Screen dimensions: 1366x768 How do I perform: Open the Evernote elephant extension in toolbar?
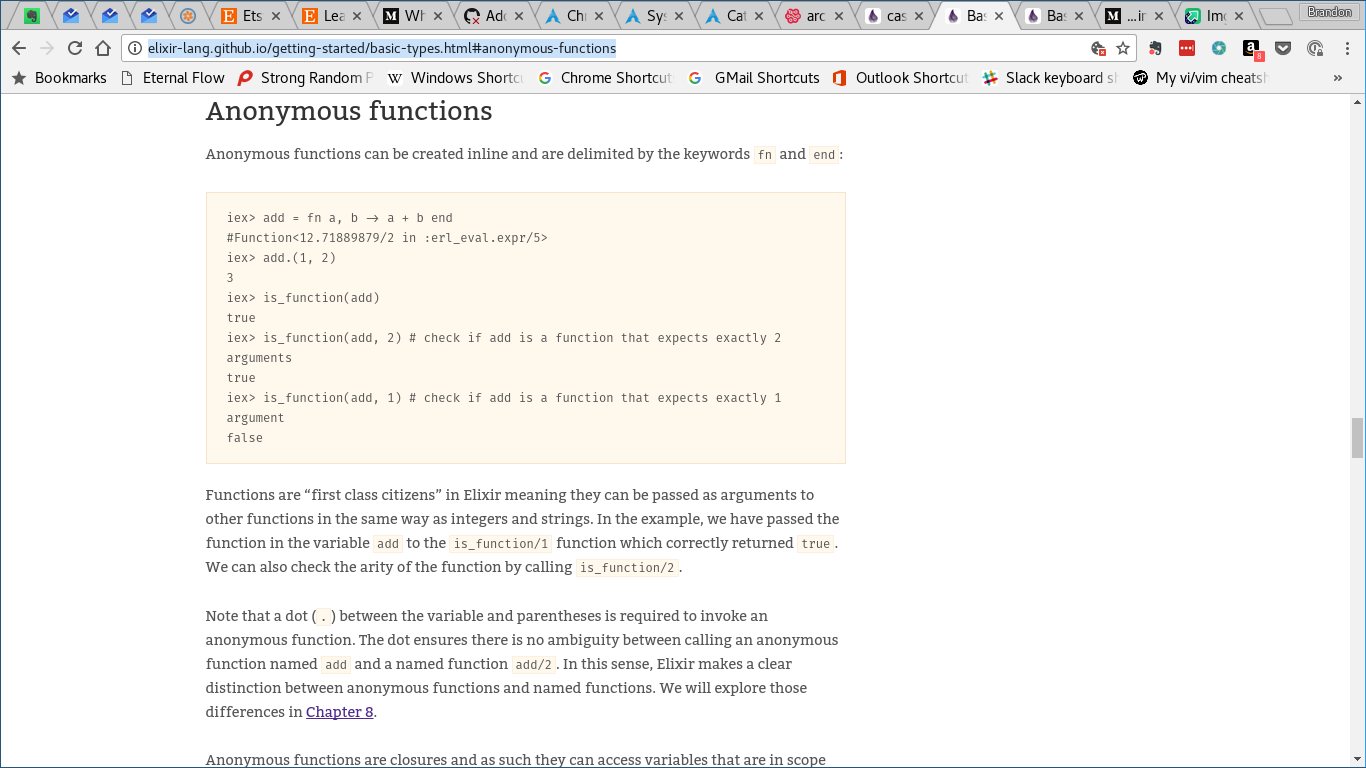pyautogui.click(x=1155, y=48)
